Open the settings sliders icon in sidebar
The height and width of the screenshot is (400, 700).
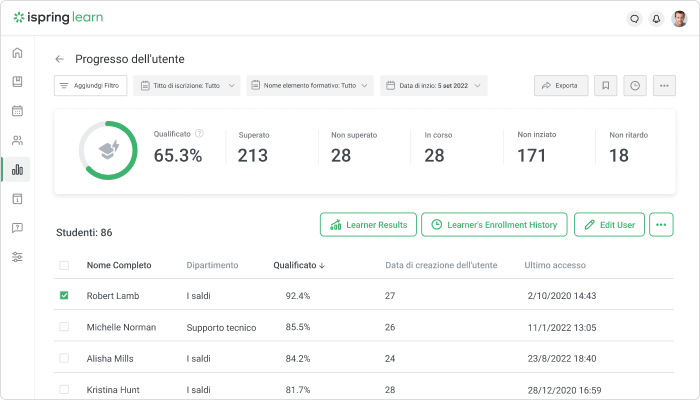pyautogui.click(x=17, y=257)
